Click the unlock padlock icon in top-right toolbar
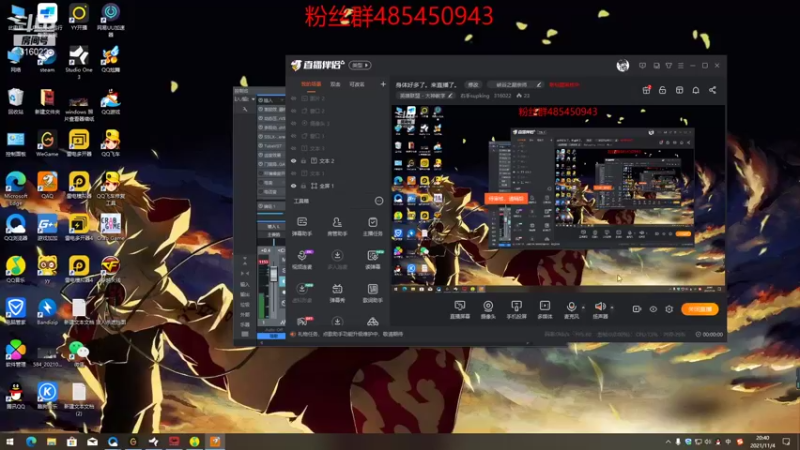 (x=662, y=90)
